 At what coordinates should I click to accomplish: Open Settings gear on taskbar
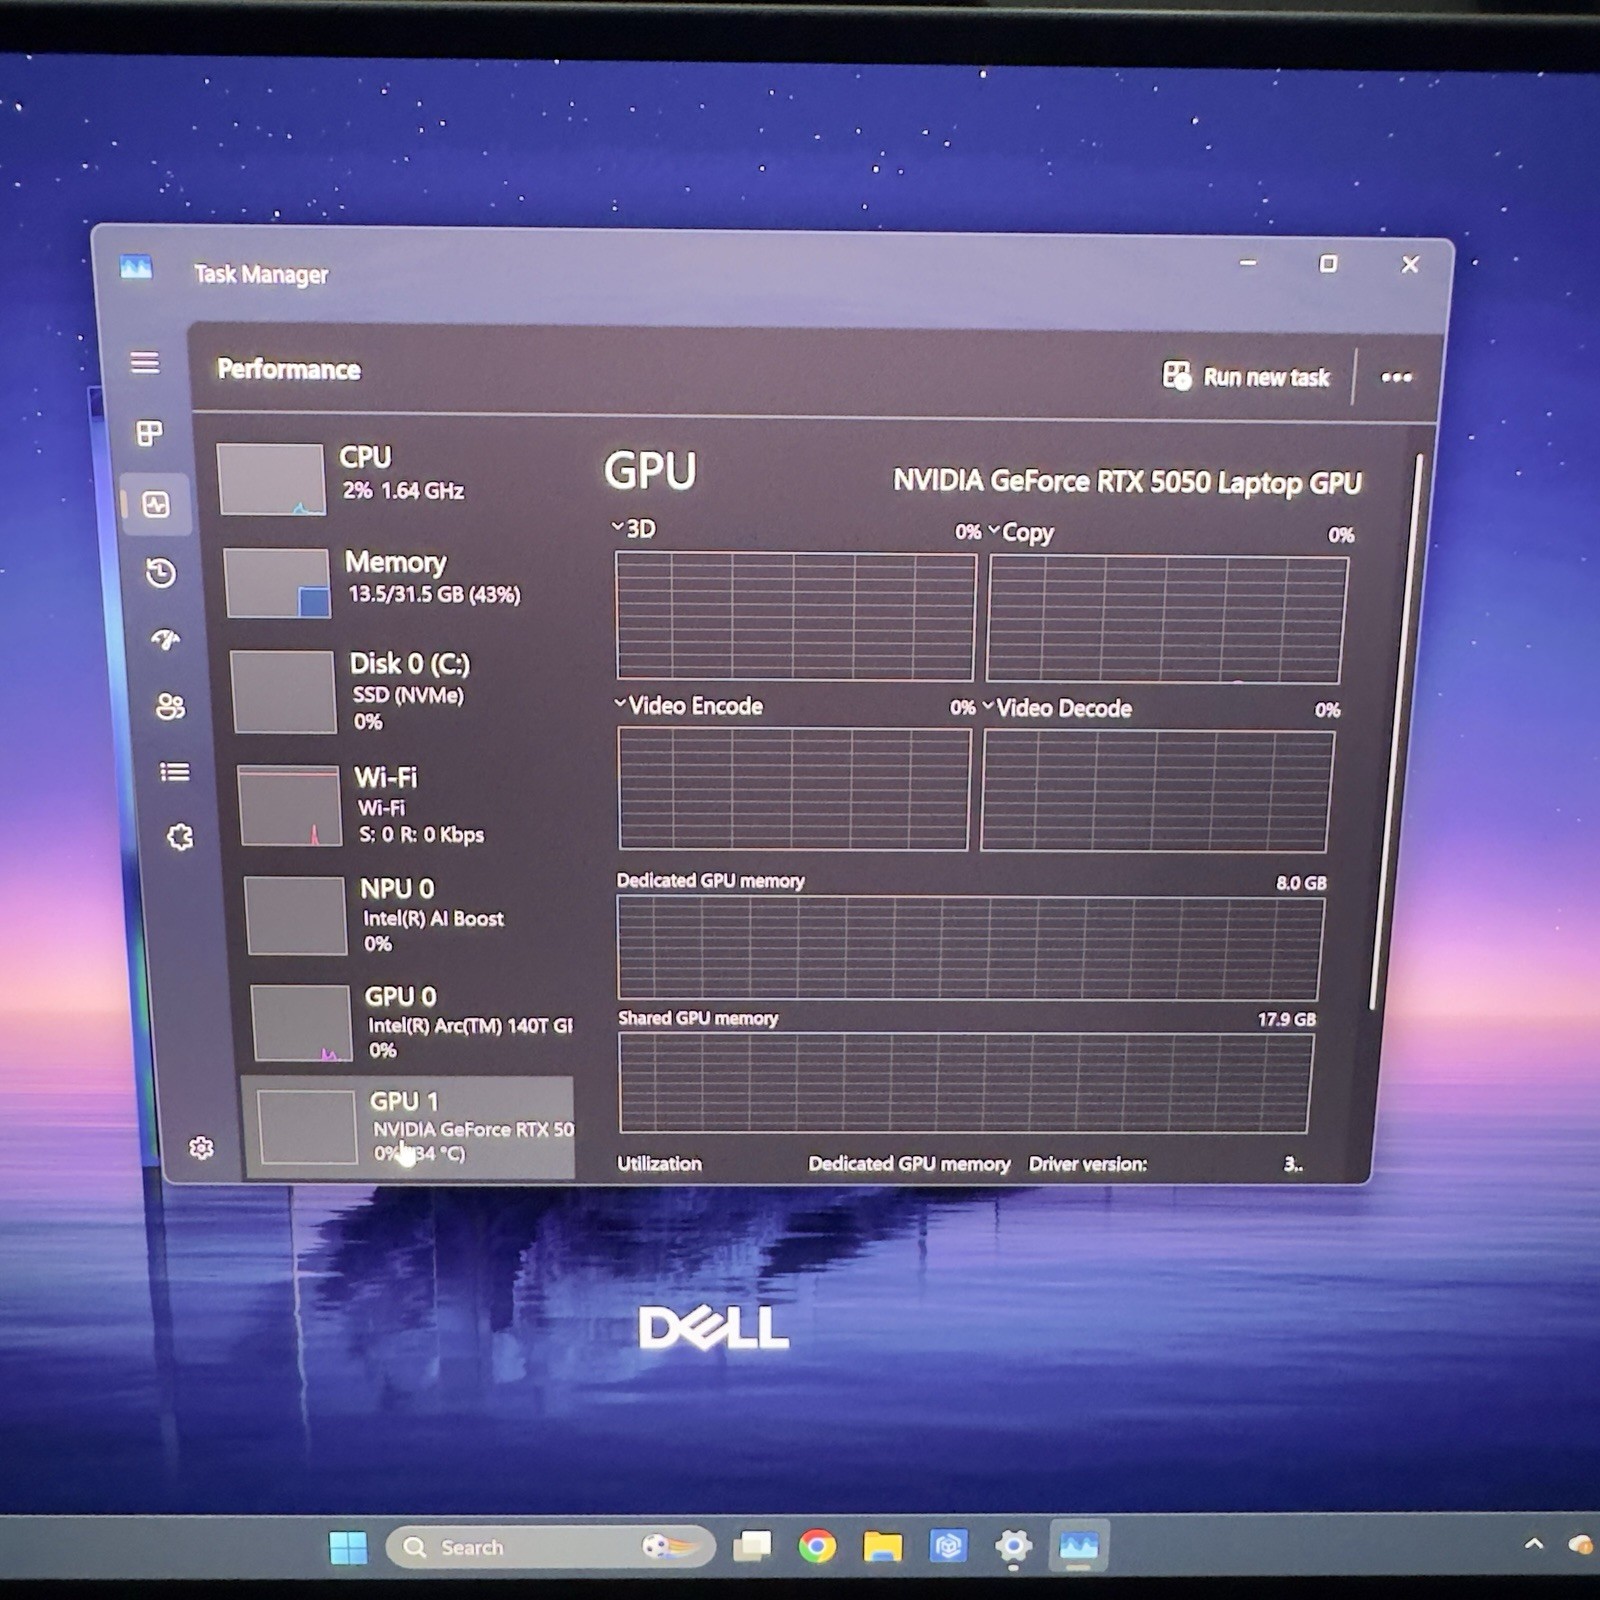(1013, 1546)
